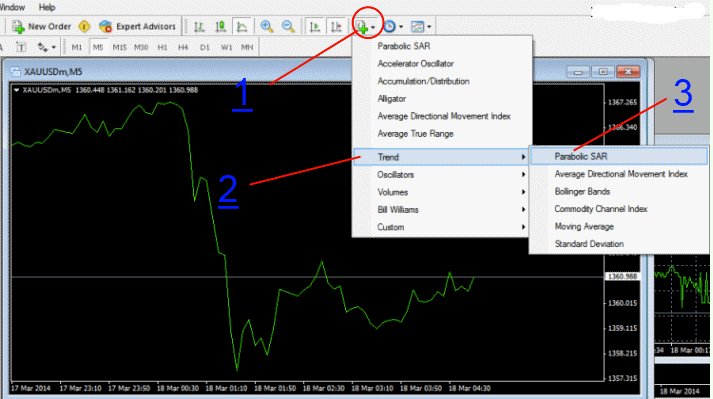The width and height of the screenshot is (713, 399).
Task: Select the M1 timeframe
Action: coord(76,47)
